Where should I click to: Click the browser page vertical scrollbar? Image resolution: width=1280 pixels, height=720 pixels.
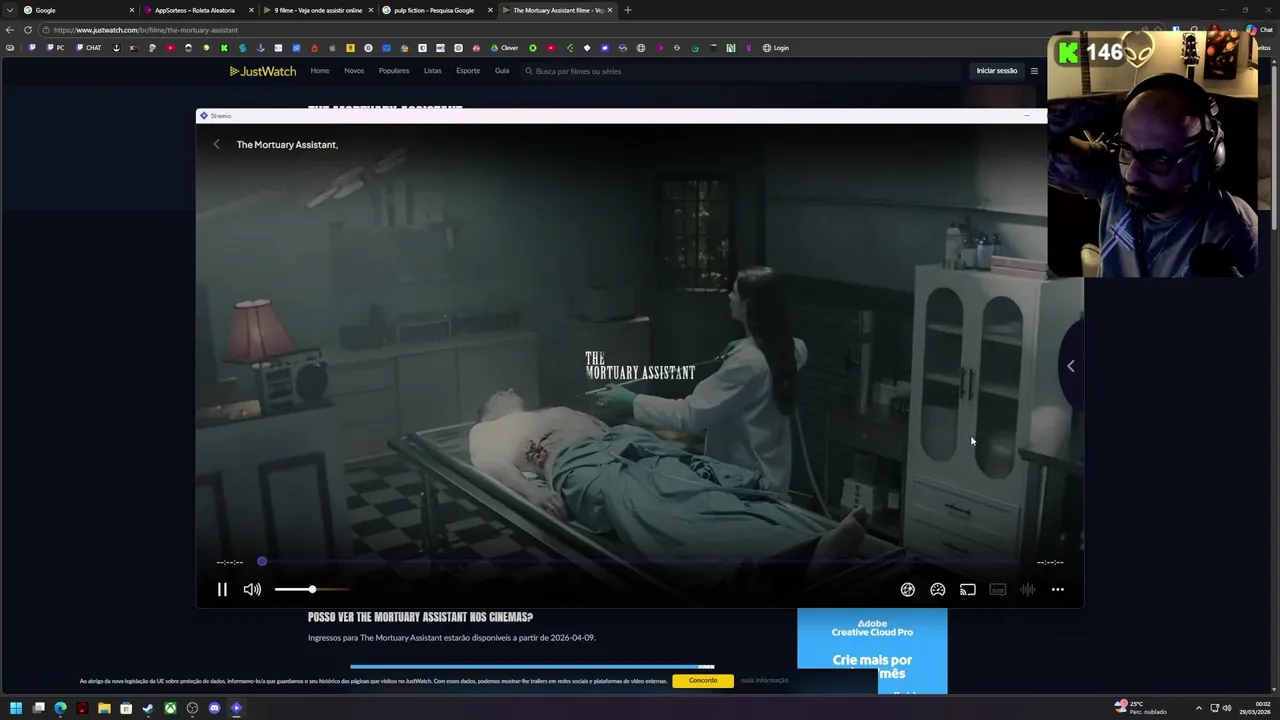(1274, 148)
